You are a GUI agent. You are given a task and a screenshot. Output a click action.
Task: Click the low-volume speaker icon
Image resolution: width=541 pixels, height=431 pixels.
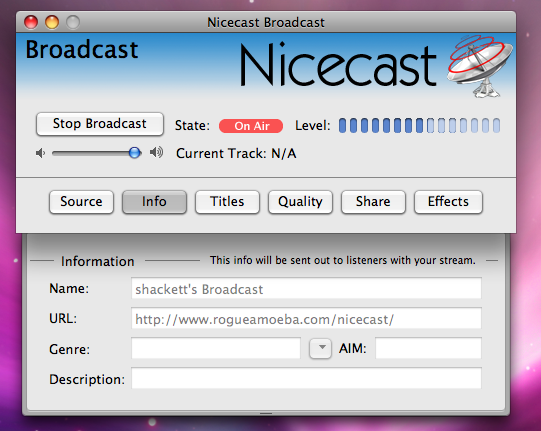40,153
